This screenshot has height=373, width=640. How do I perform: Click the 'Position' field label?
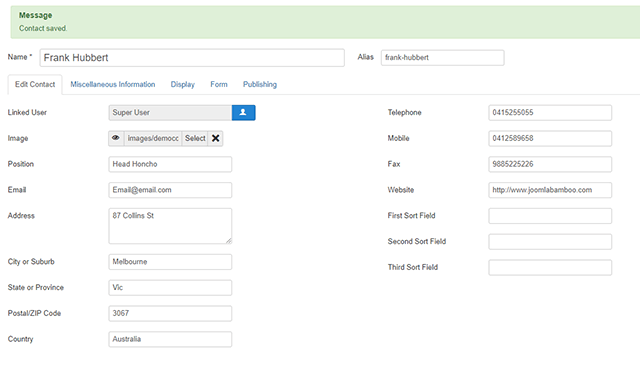click(21, 164)
